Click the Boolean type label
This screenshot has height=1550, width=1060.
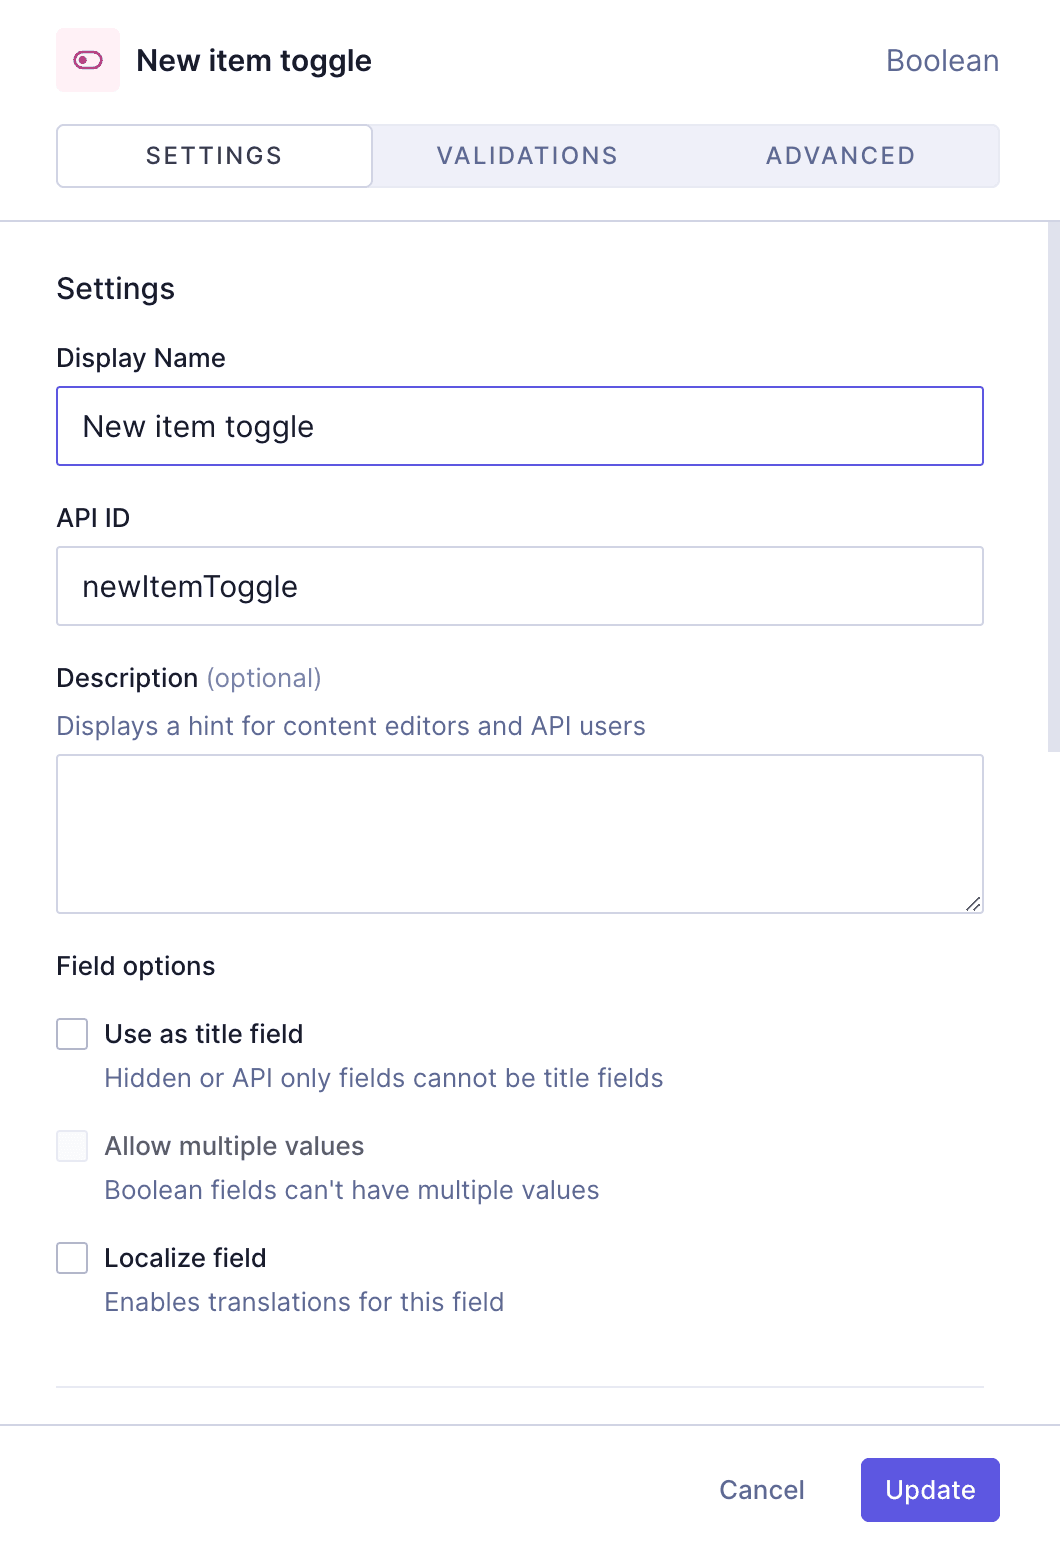941,60
